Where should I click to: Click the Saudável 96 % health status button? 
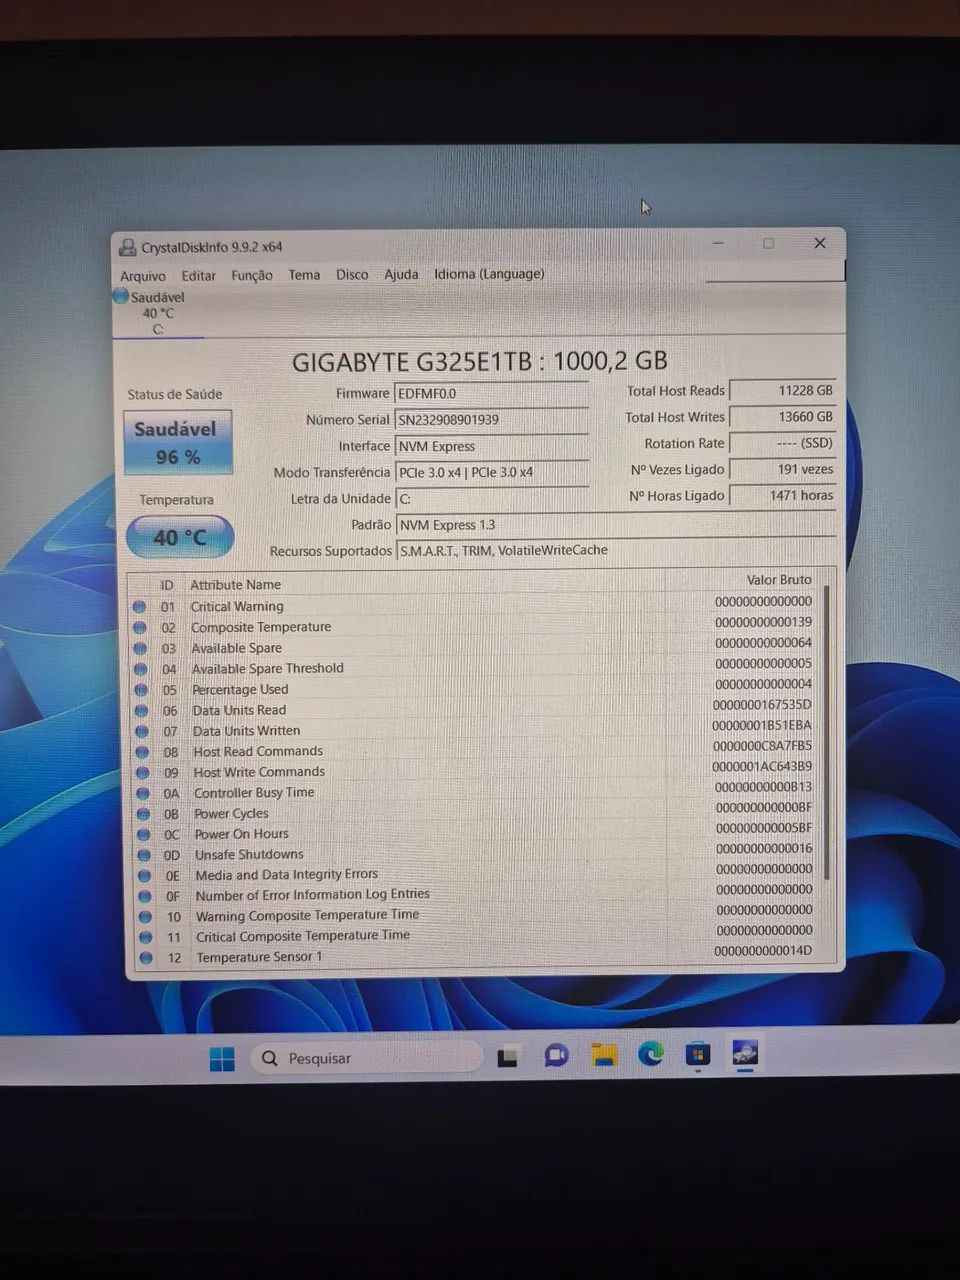tap(178, 442)
